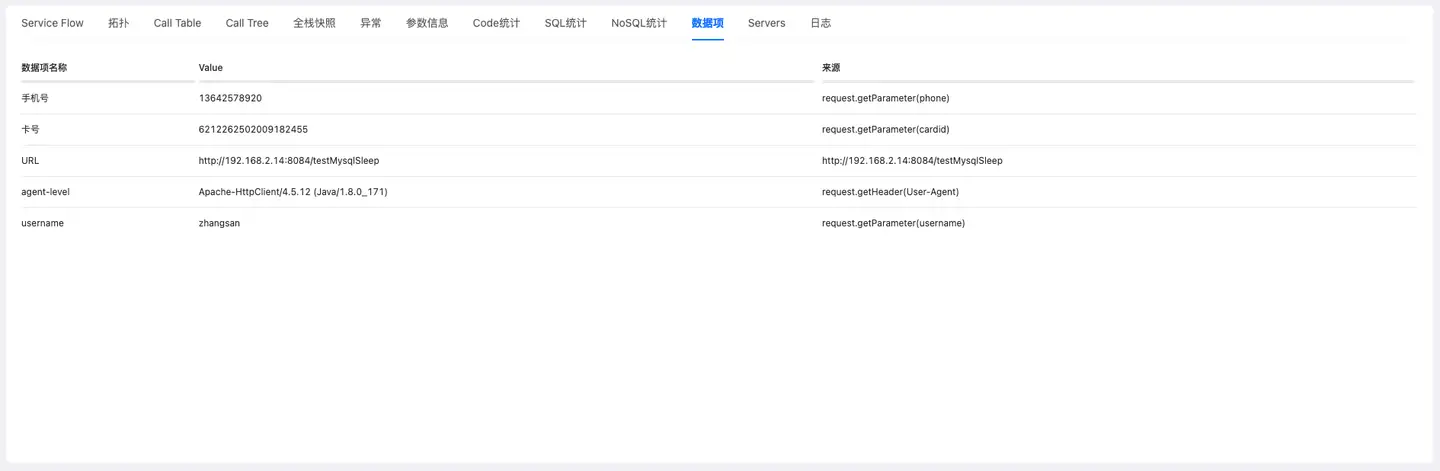Open the Servers tab
1440x471 pixels.
point(766,23)
